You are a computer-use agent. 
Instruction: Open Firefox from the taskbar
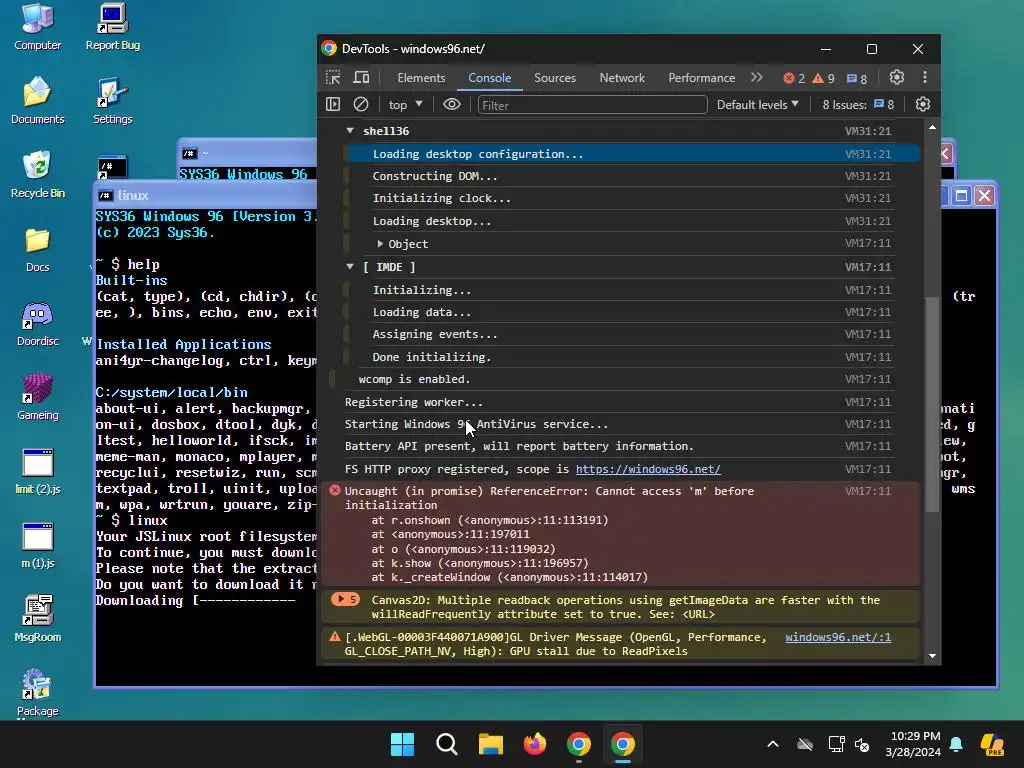[535, 744]
